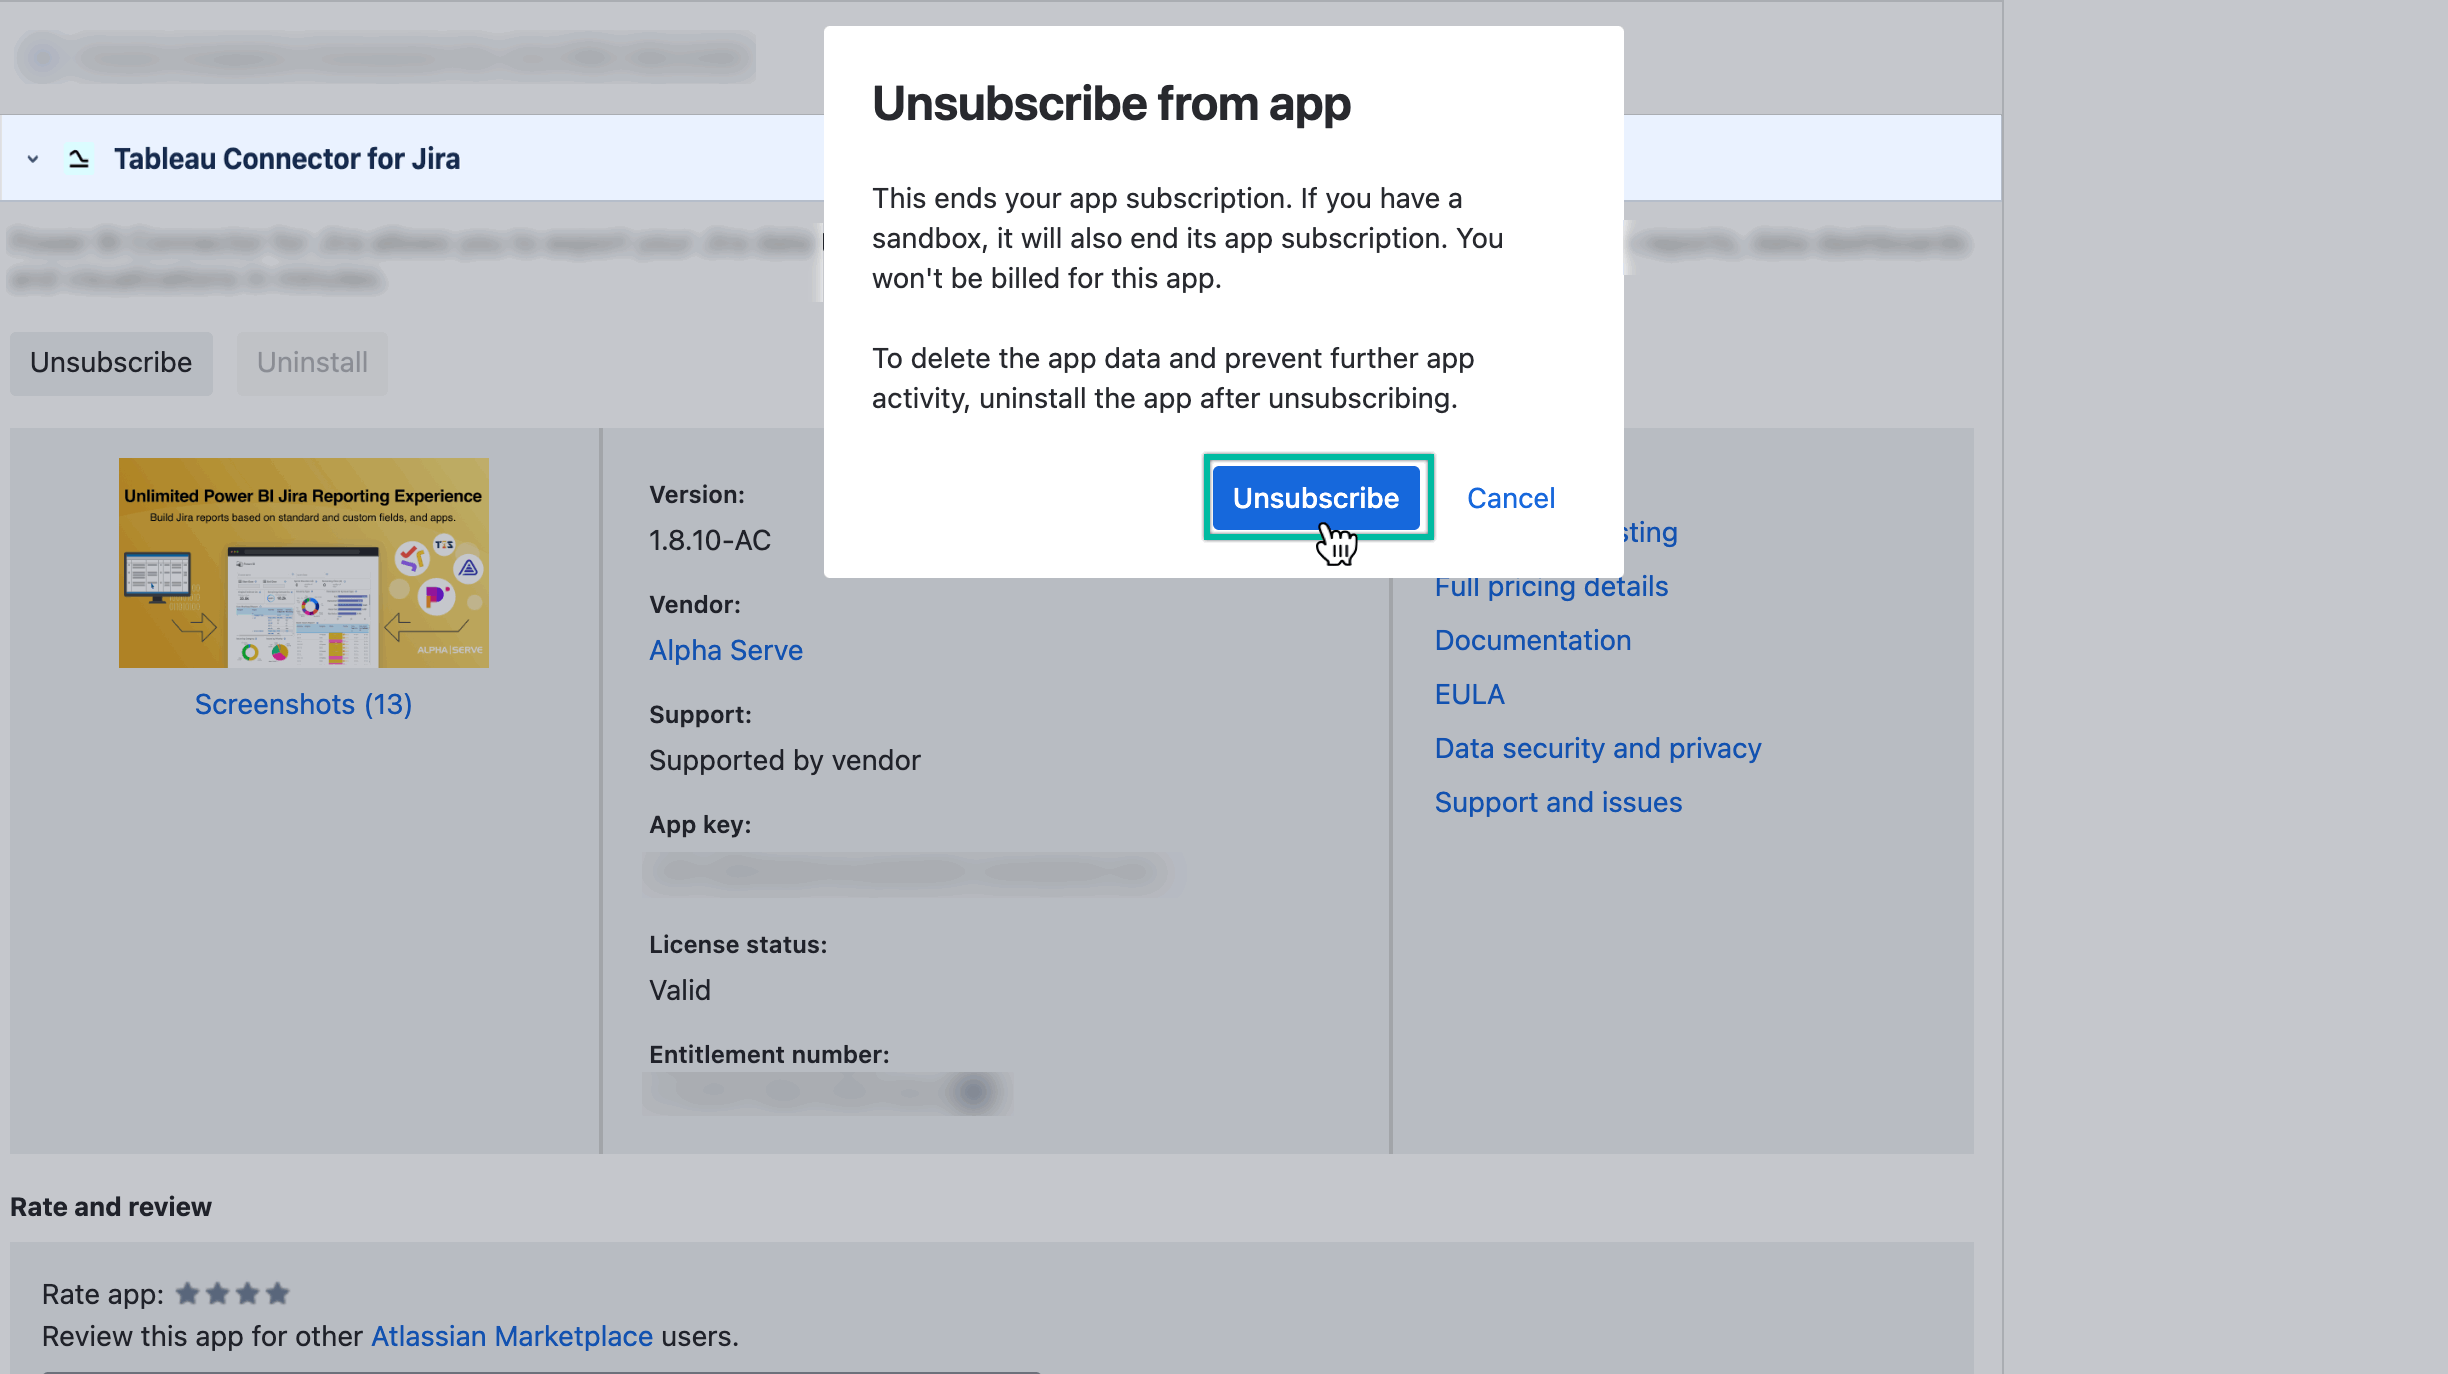Viewport: 2448px width, 1374px height.
Task: Confirm unsubscribing via the dialog's Unsubscribe button
Action: click(x=1316, y=498)
